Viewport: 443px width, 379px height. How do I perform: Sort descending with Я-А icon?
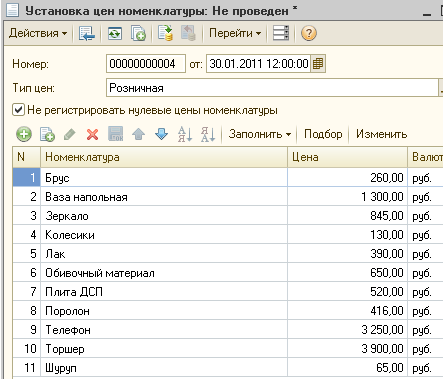pyautogui.click(x=208, y=134)
